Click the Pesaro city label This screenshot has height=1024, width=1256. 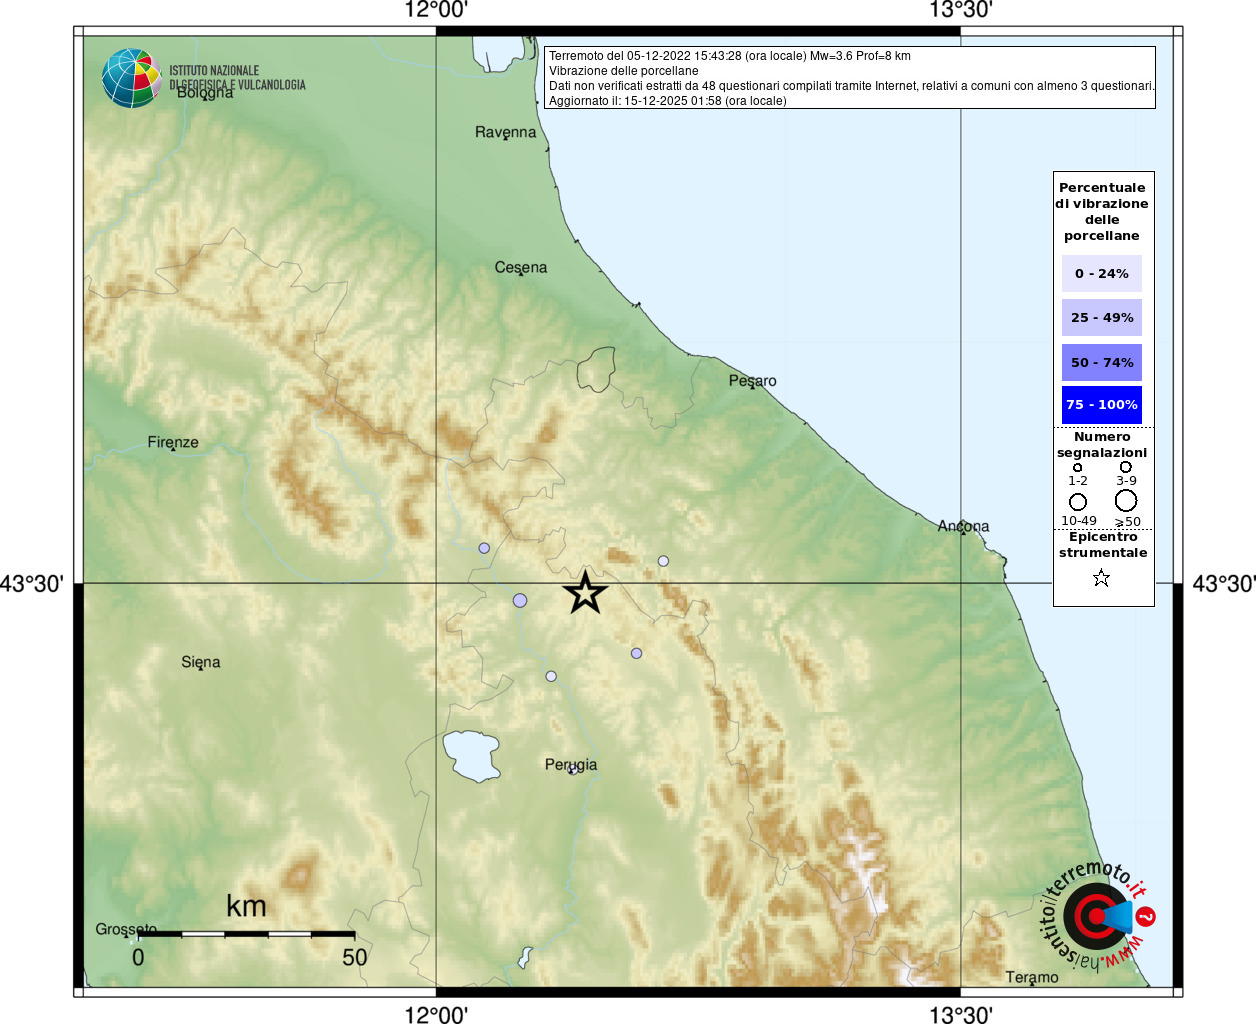(x=752, y=380)
